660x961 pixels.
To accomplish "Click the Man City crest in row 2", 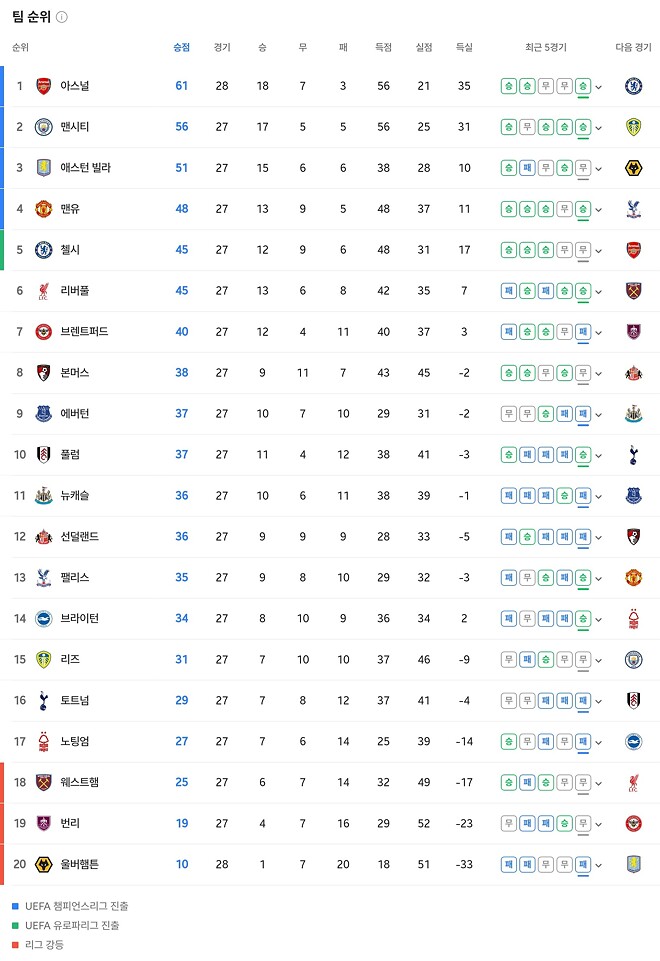I will (43, 127).
